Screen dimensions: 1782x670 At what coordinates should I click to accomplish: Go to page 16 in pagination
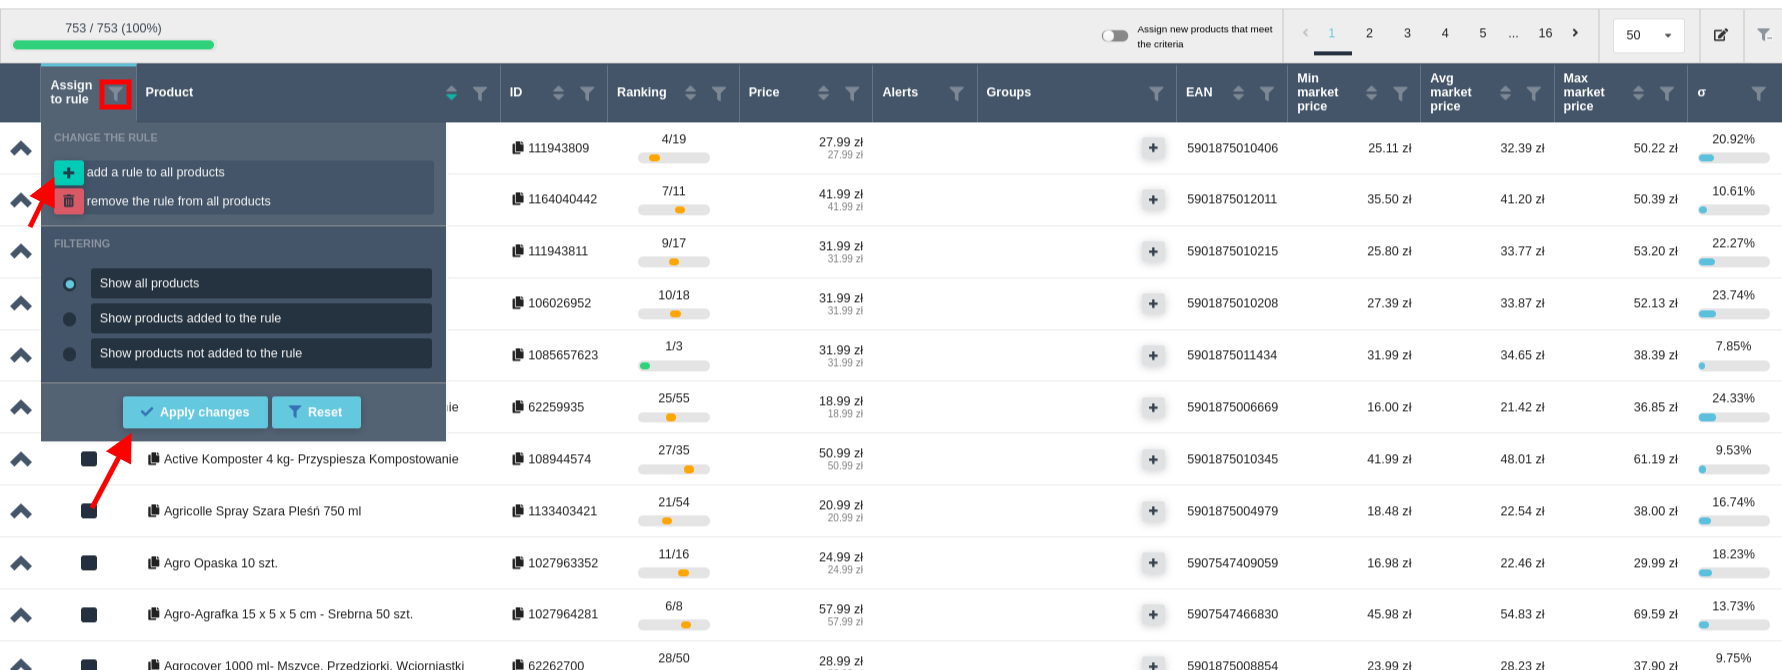[x=1545, y=34]
